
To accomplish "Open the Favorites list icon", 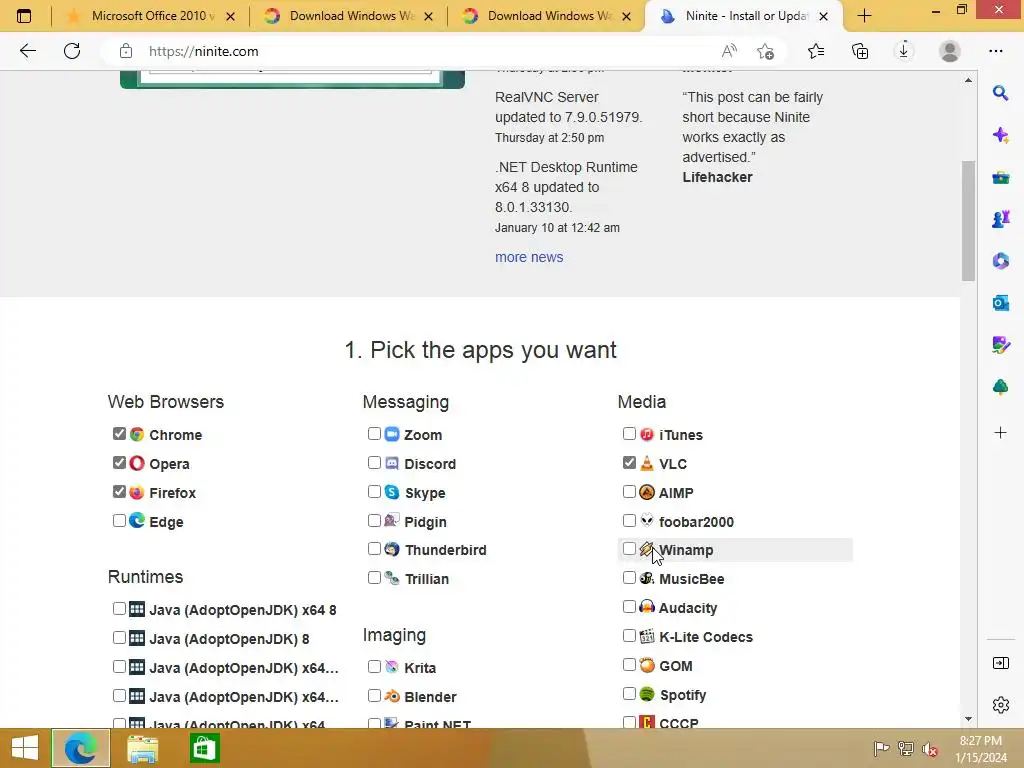I will 816,51.
